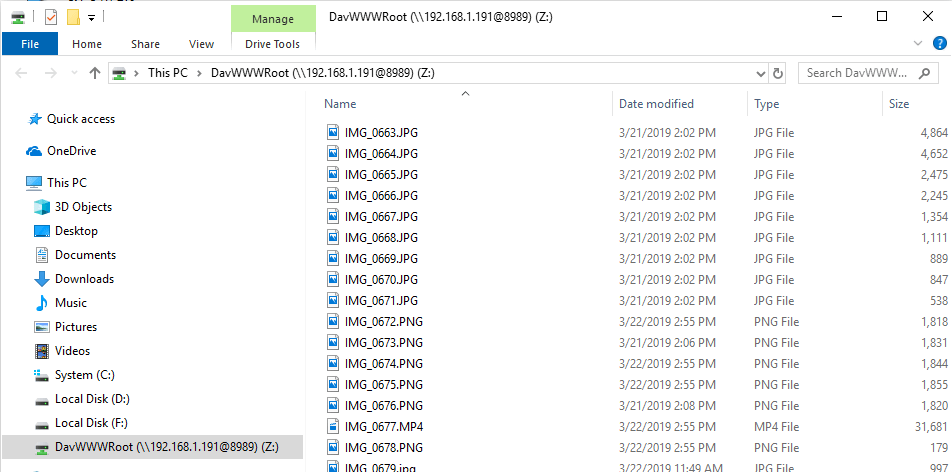The height and width of the screenshot is (472, 952).
Task: Go forward with the Forward arrow
Action: pos(51,73)
